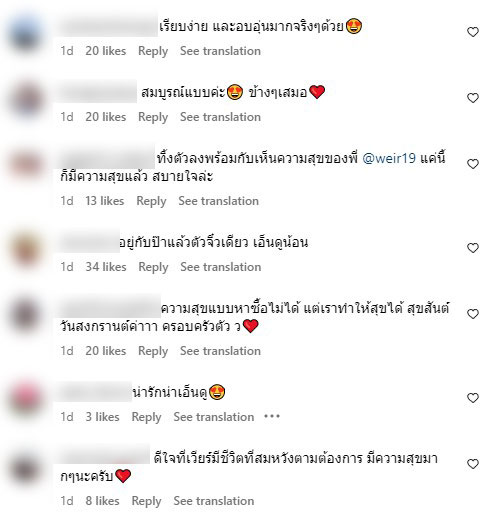This screenshot has height=514, width=491.
Task: Open more options dots on 3-likes comment
Action: click(x=272, y=417)
